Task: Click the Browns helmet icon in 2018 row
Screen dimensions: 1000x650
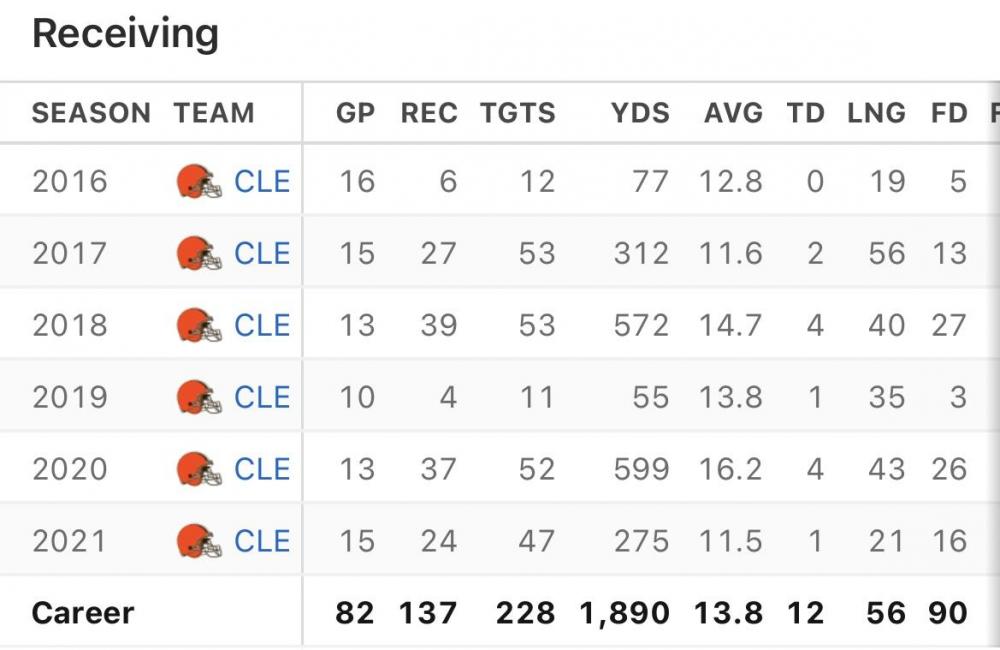Action: click(199, 326)
